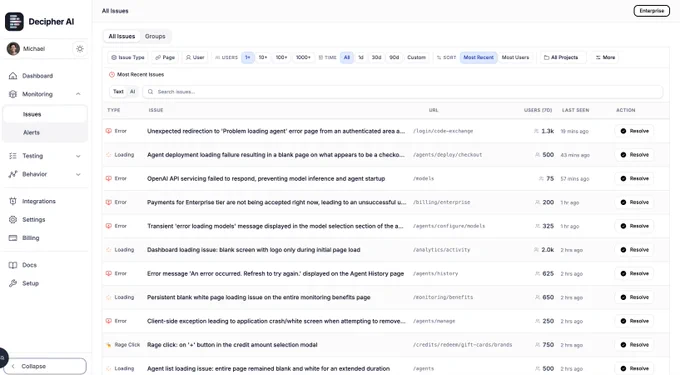The width and height of the screenshot is (680, 375).
Task: Focus the Search issues field
Action: coord(402,91)
